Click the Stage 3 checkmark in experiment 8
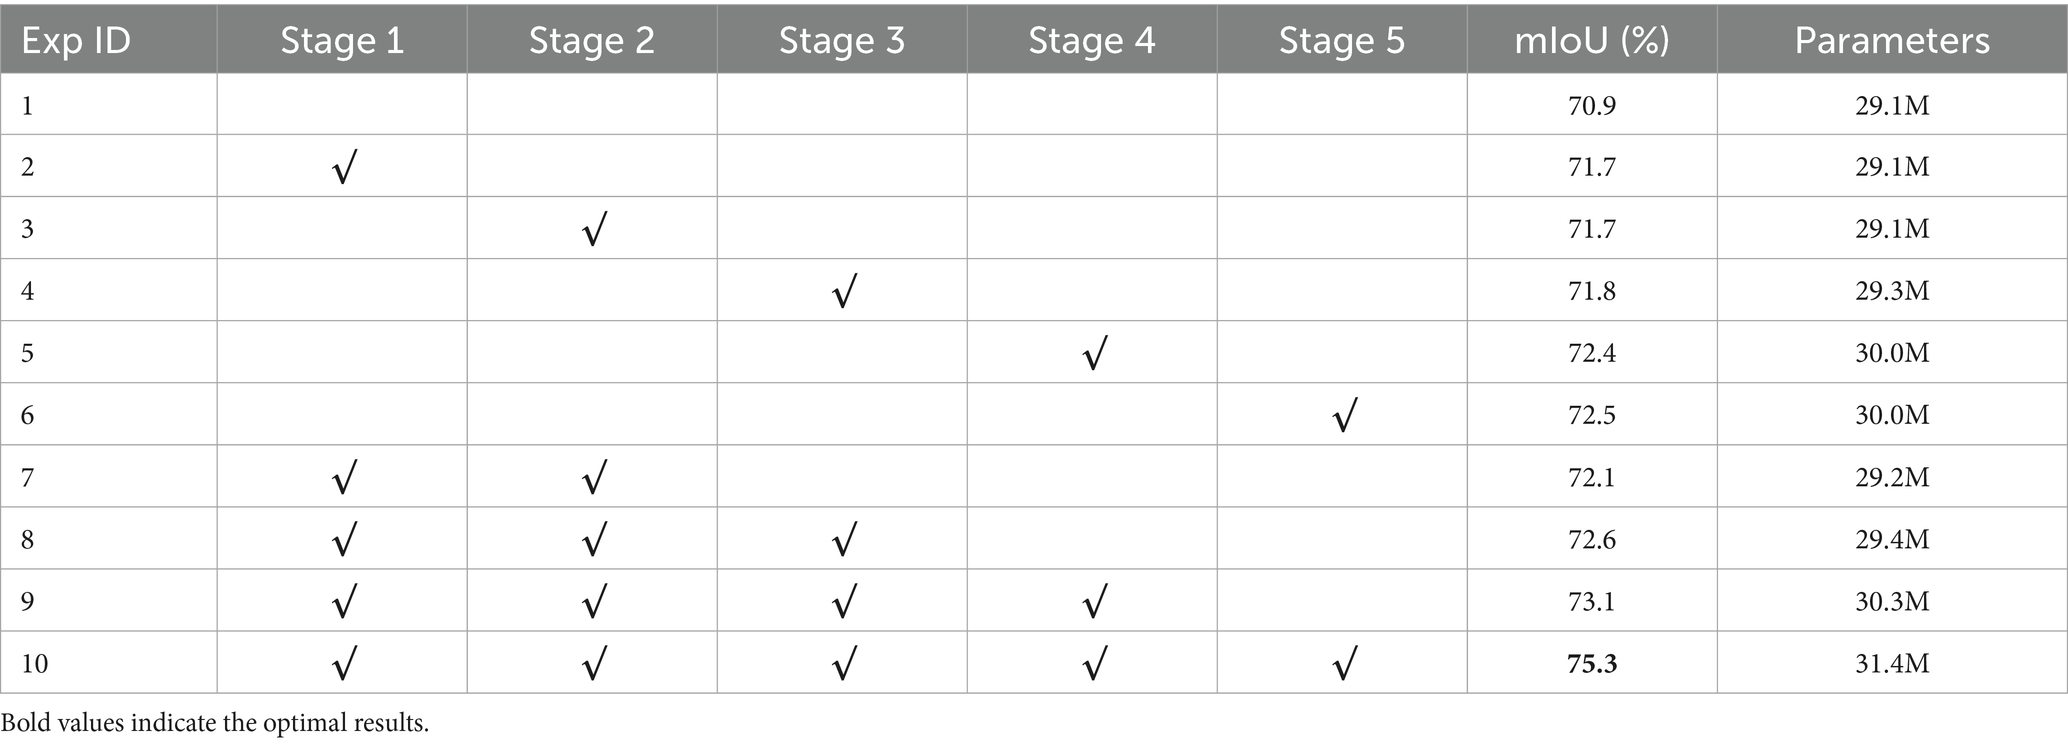Image resolution: width=2068 pixels, height=745 pixels. click(x=842, y=539)
